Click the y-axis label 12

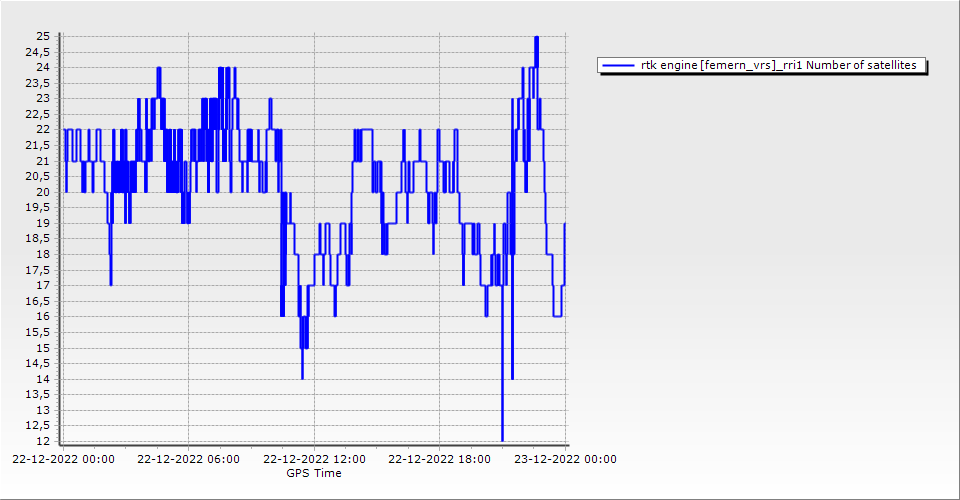coord(43,441)
